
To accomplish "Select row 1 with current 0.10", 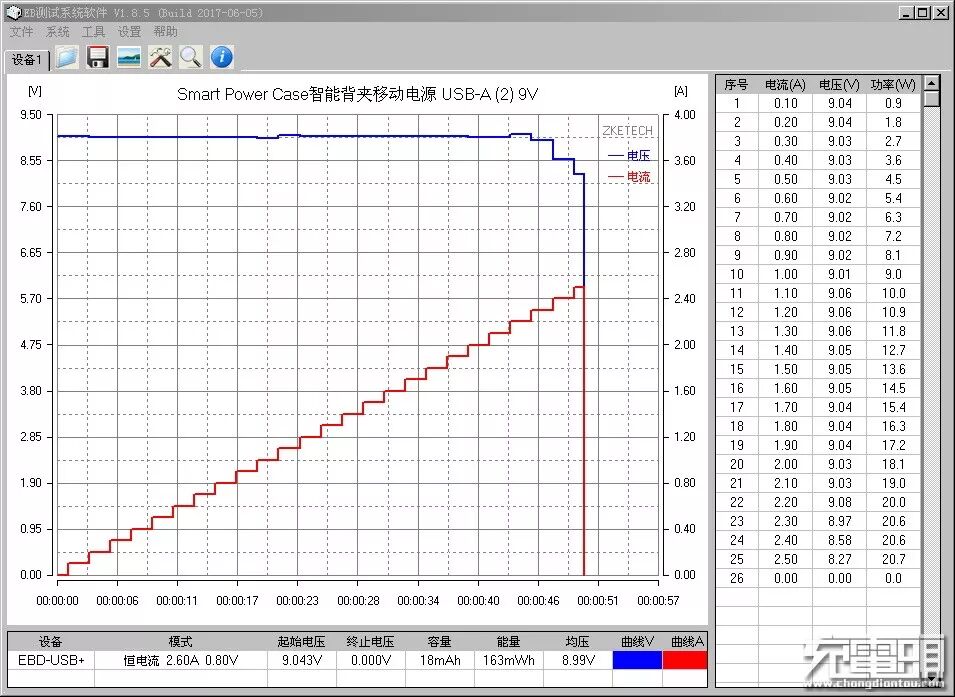I will tap(818, 104).
